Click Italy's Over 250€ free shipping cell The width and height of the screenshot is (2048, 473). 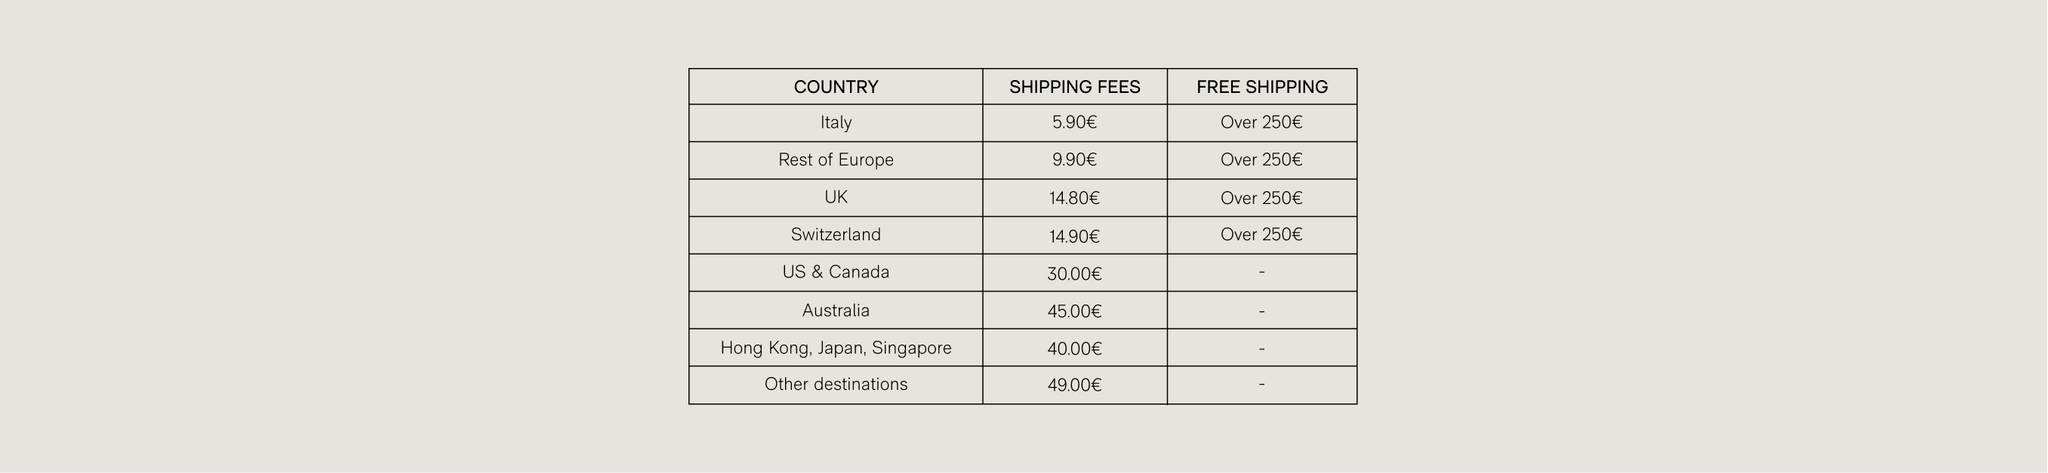tap(1261, 123)
